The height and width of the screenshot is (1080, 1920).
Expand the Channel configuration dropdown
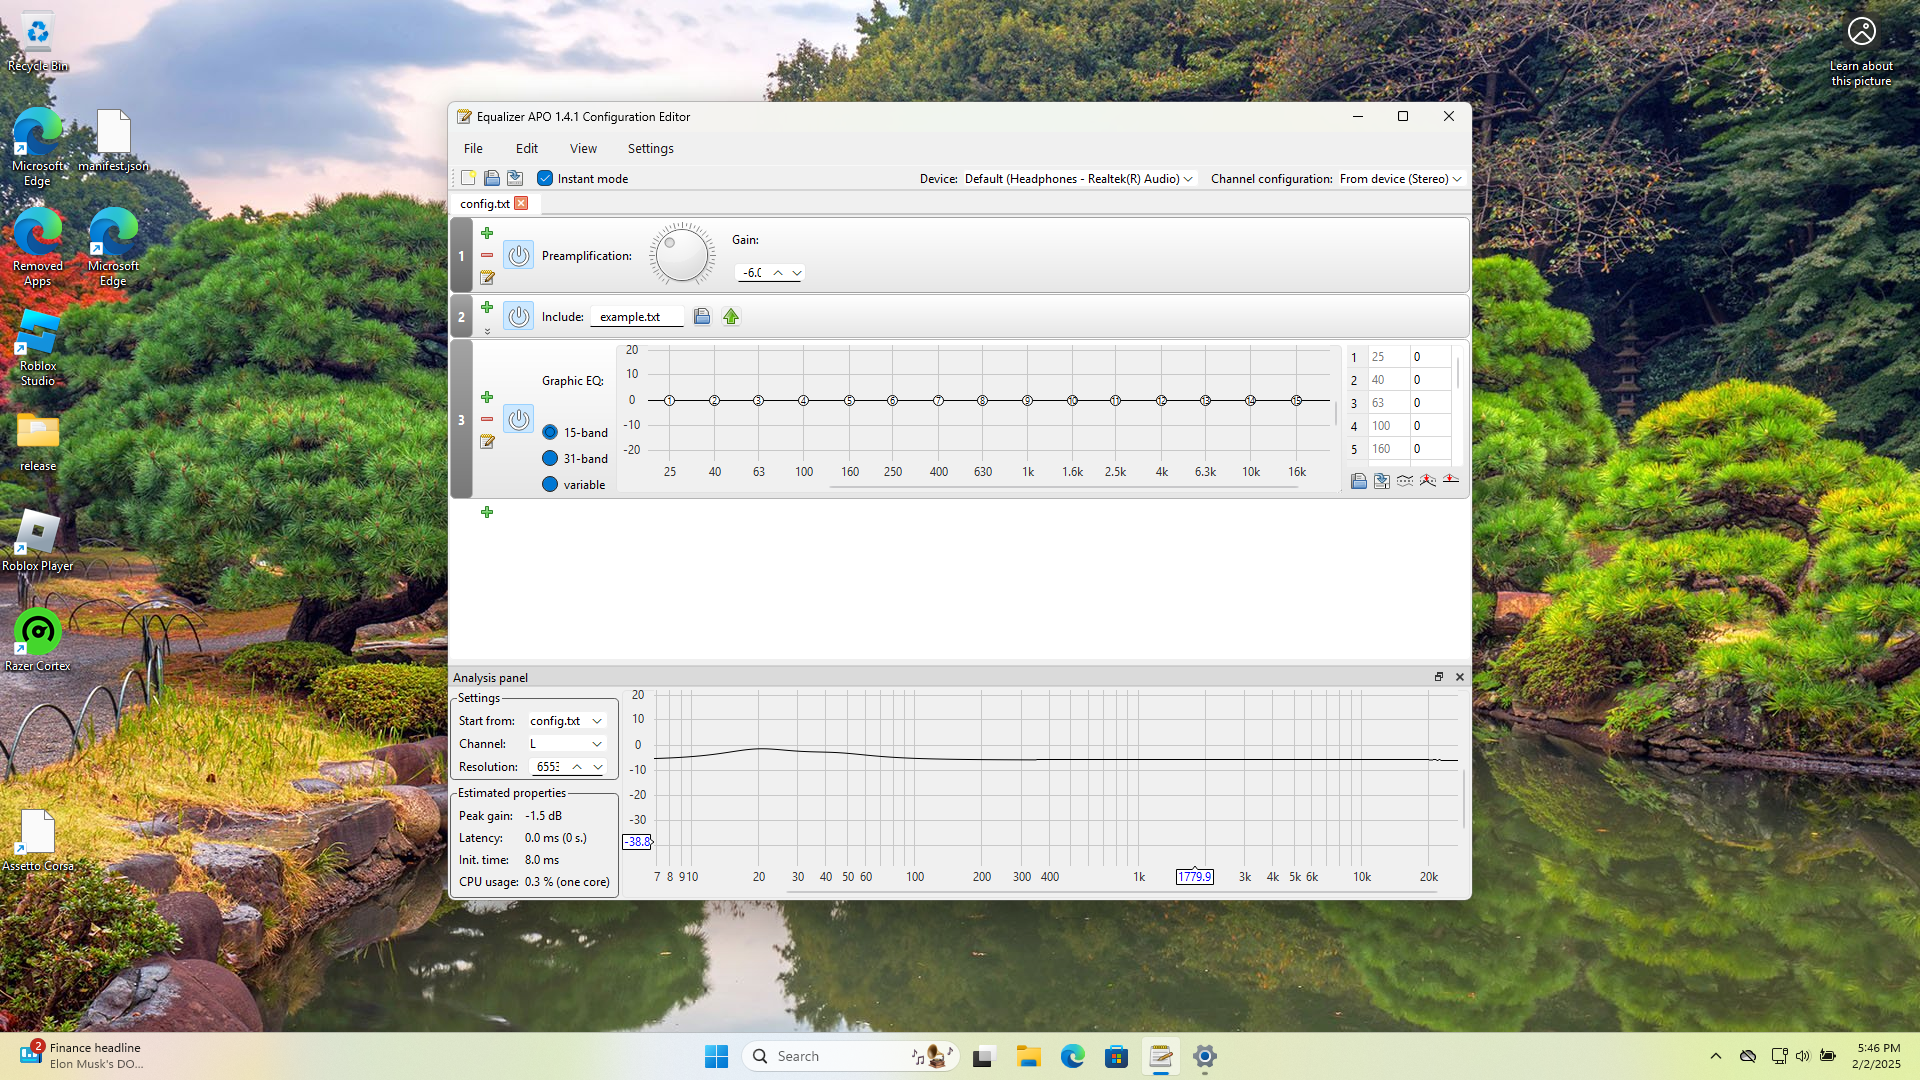[1400, 179]
